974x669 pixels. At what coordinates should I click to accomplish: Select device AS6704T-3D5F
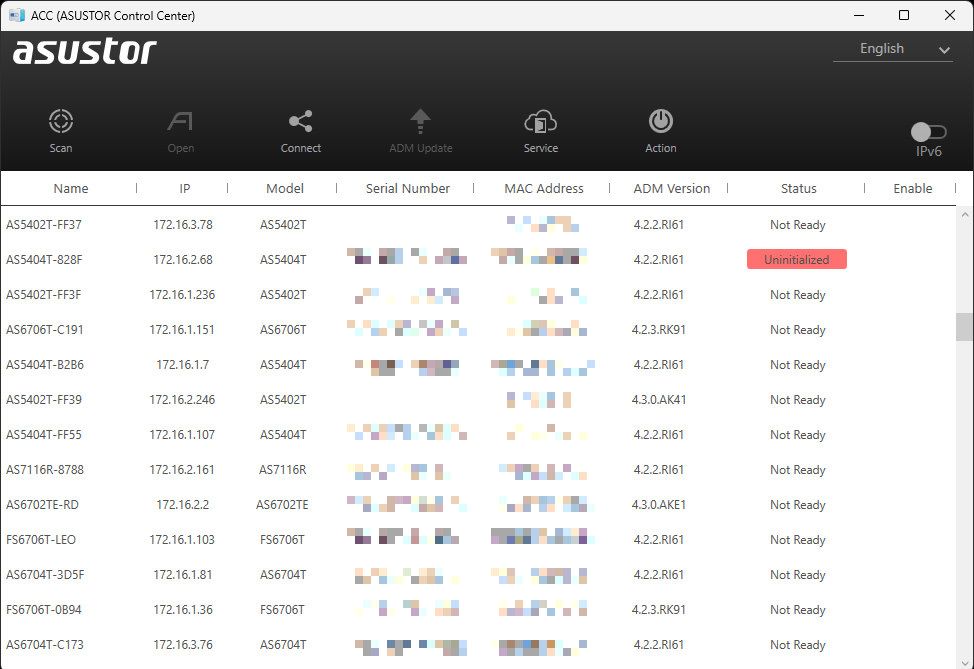point(45,575)
